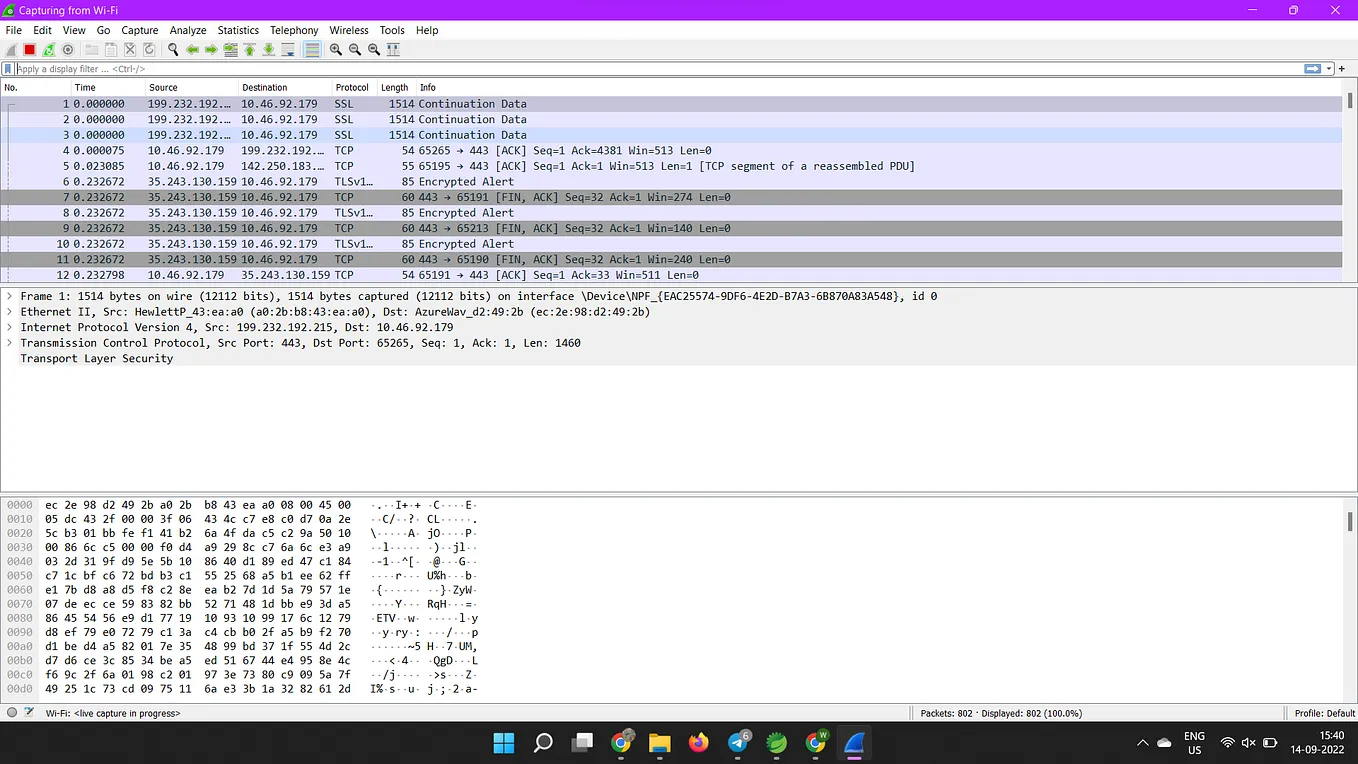The image size is (1358, 764).
Task: Click the Zoom in toolbar icon
Action: click(x=335, y=49)
